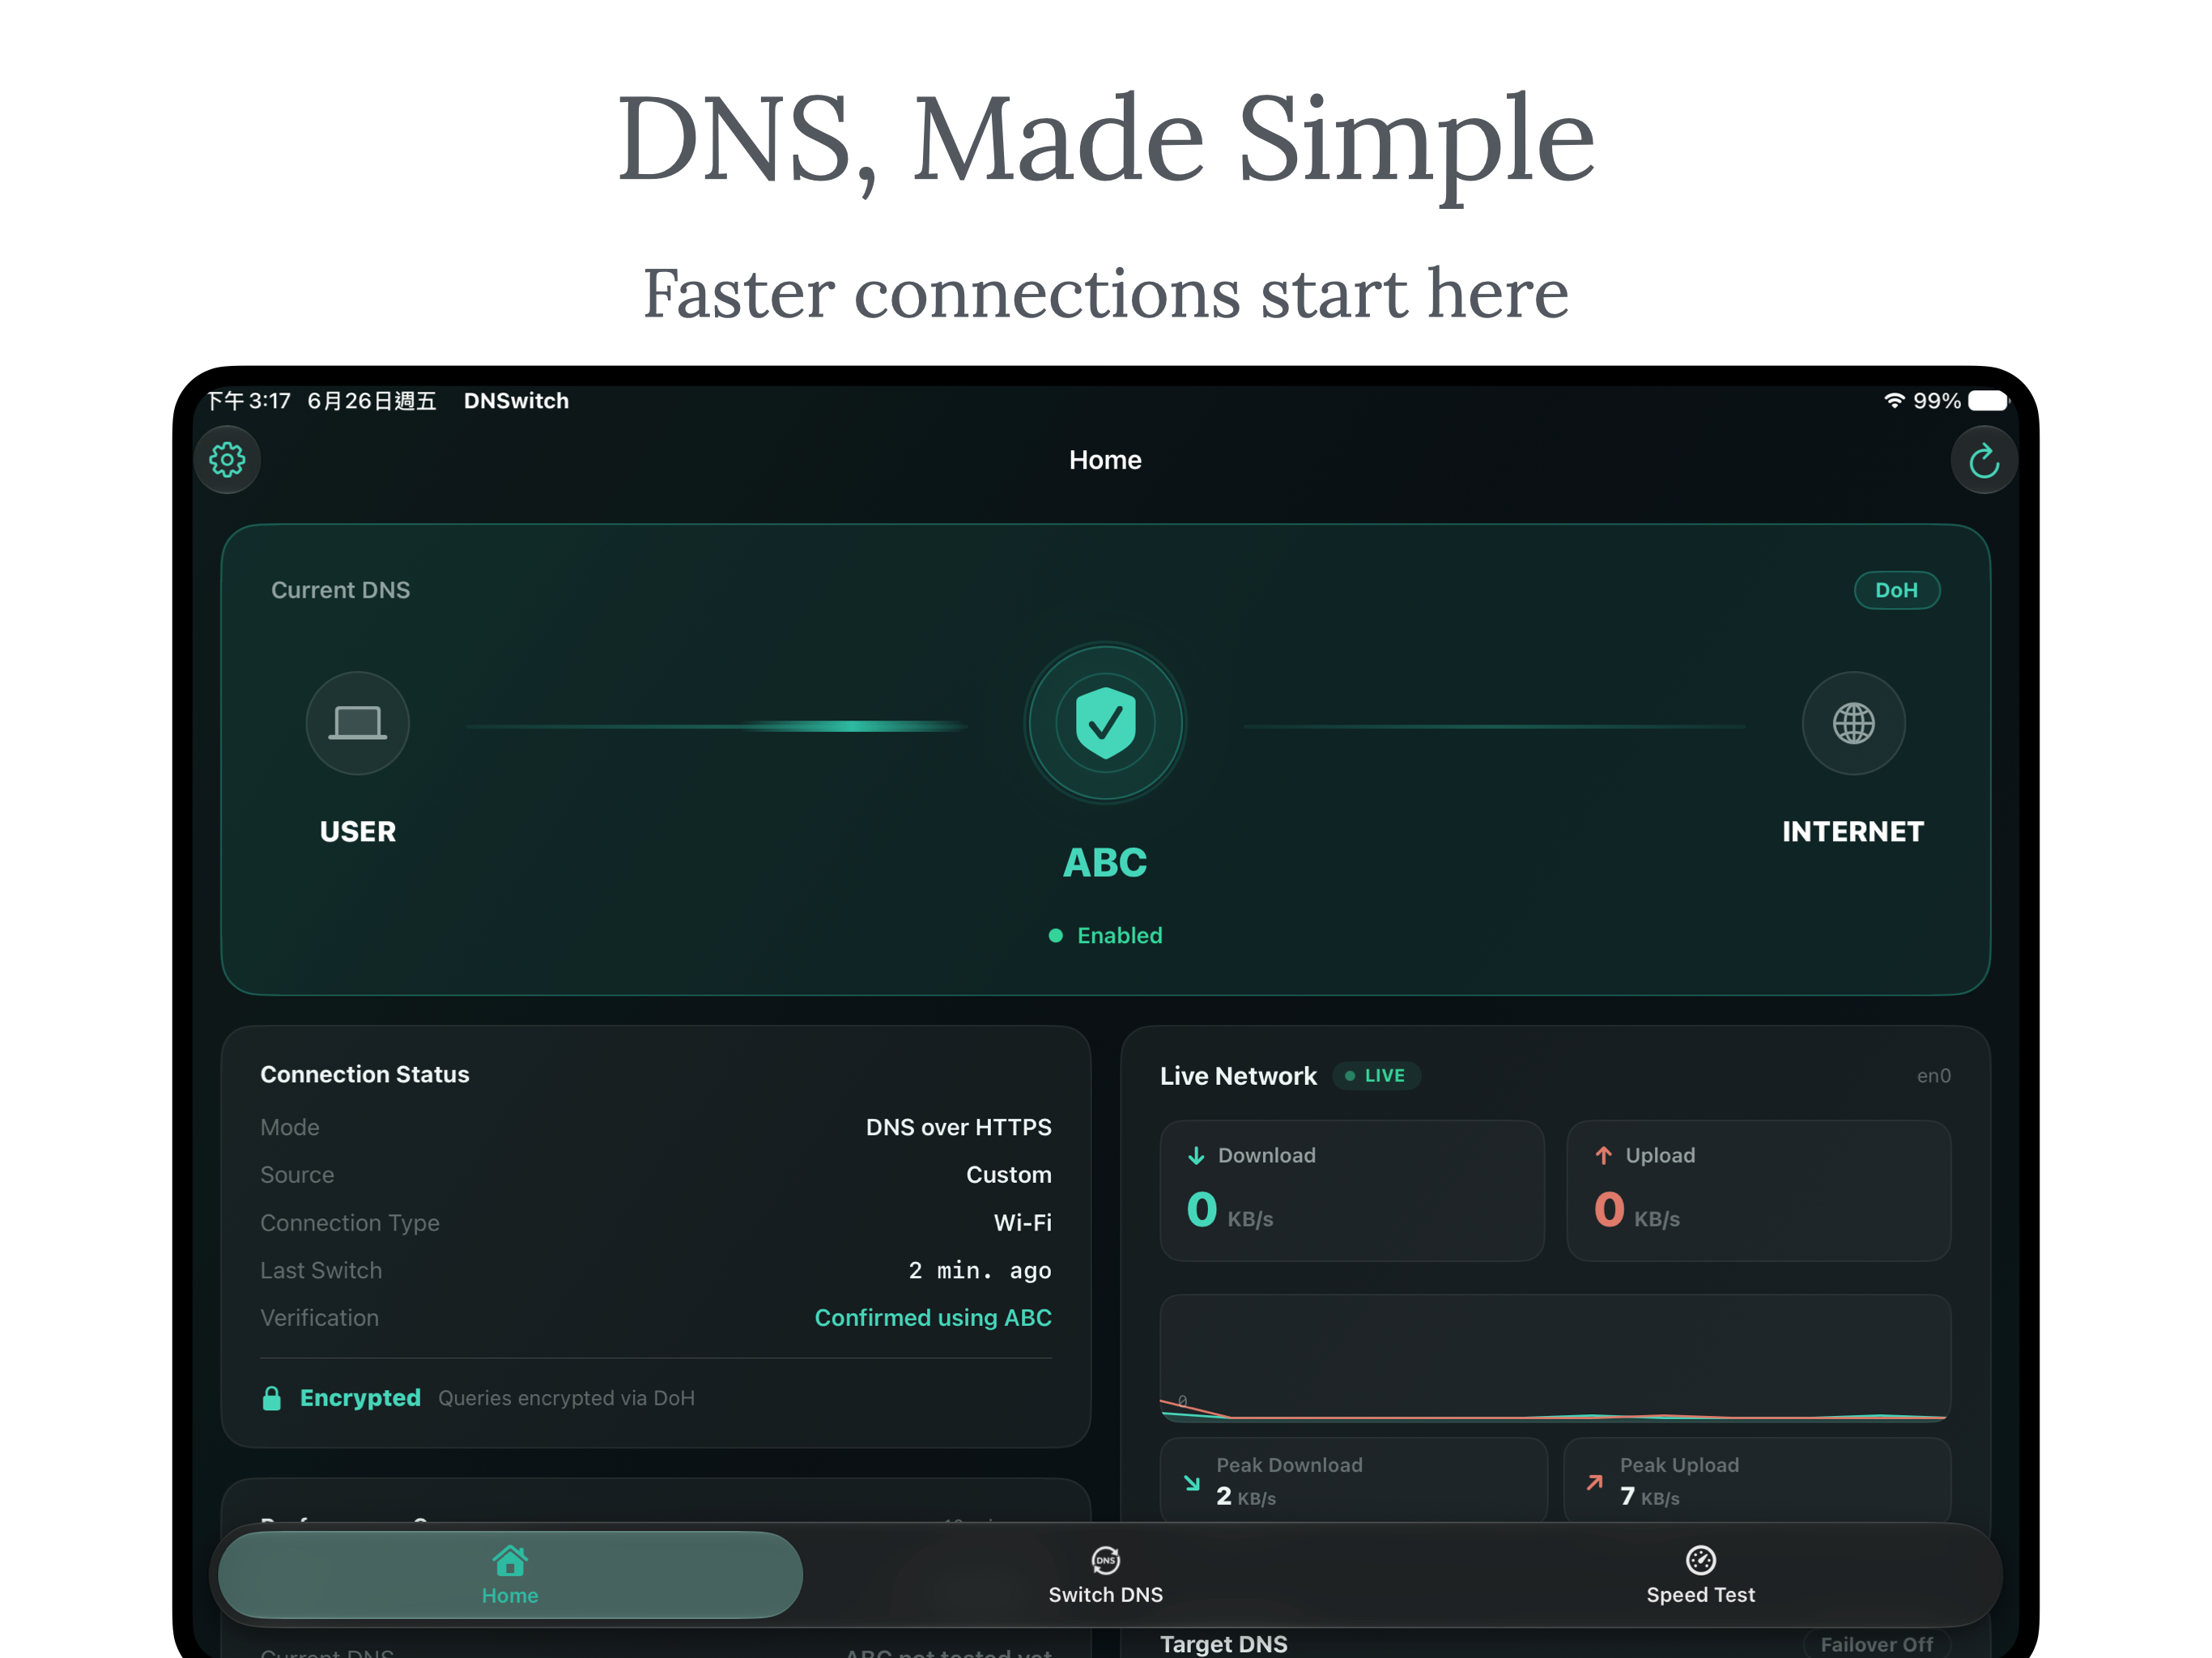Tap the Download arrow icon
The width and height of the screenshot is (2212, 1658).
pyautogui.click(x=1196, y=1155)
